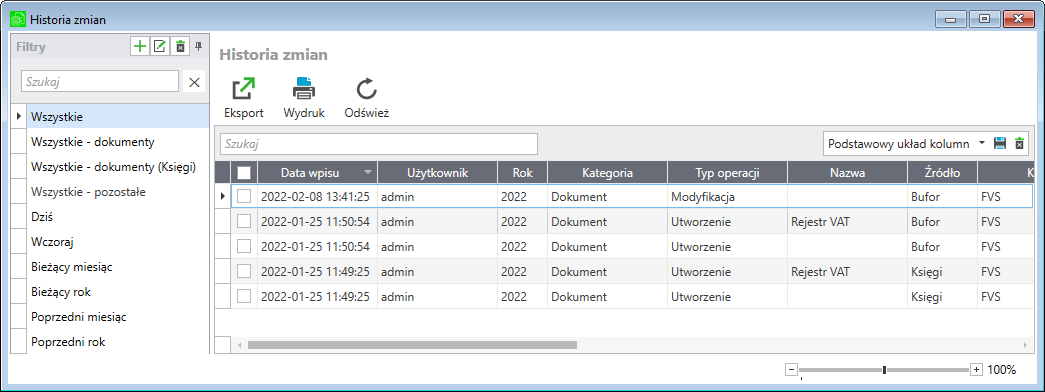1045x392 pixels.
Task: Focus the Szukaj field above the table
Action: click(379, 143)
